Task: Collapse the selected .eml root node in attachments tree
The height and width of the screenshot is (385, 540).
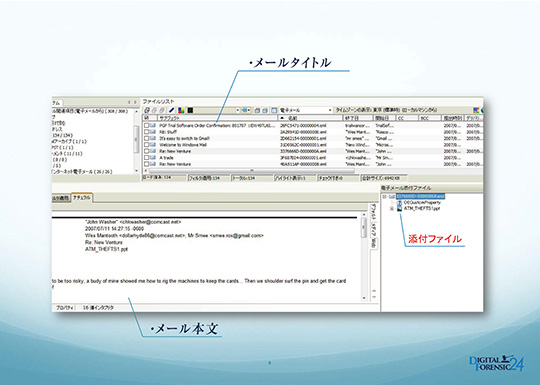Action: [385, 197]
